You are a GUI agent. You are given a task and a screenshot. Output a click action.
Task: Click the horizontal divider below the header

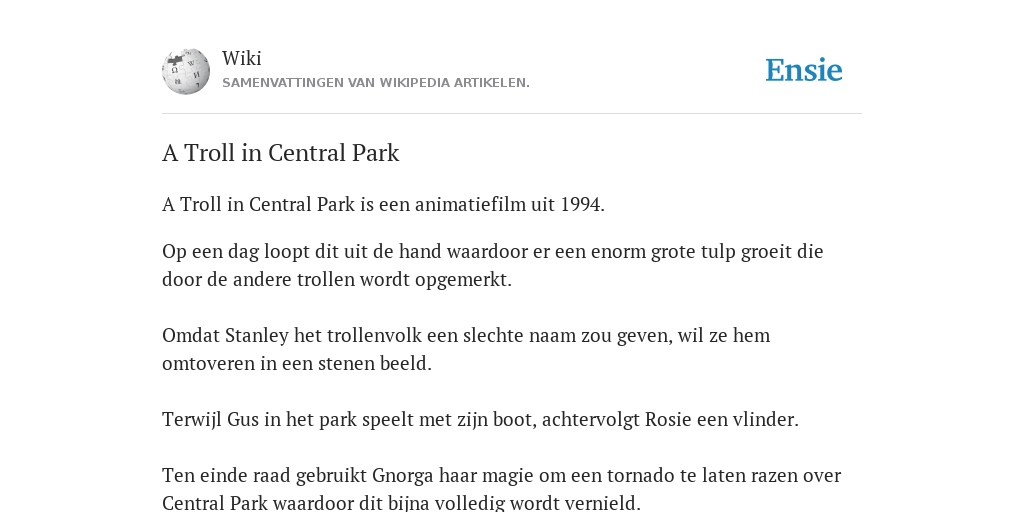(512, 114)
